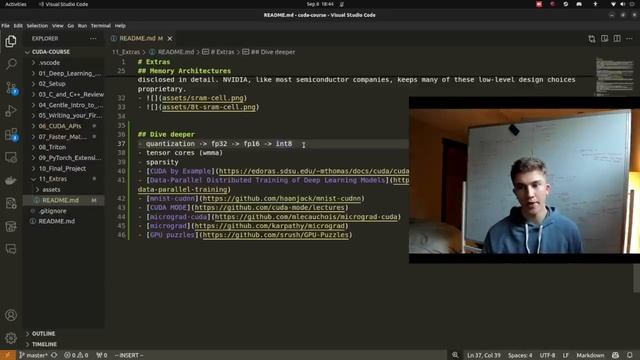
Task: Open the Selection menu
Action: pyautogui.click(x=37, y=26)
